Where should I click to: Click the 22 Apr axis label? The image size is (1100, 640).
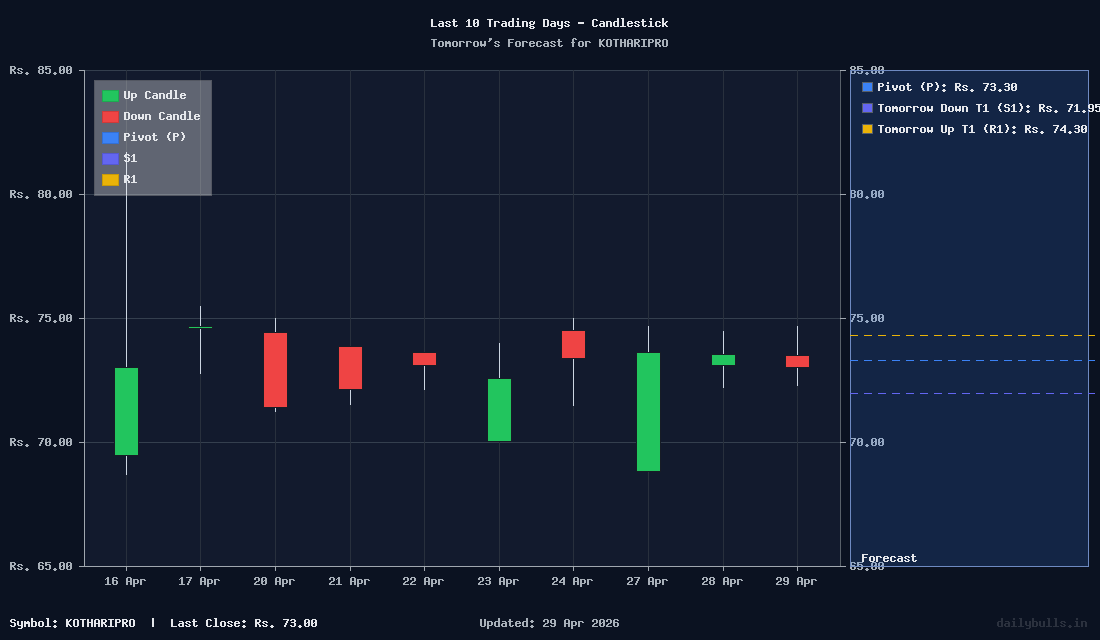click(423, 580)
